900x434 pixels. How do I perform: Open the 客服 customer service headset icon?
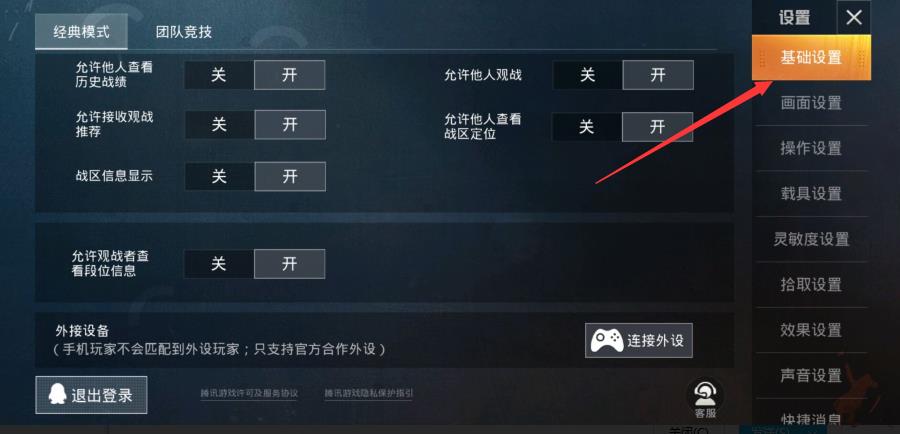pyautogui.click(x=705, y=394)
